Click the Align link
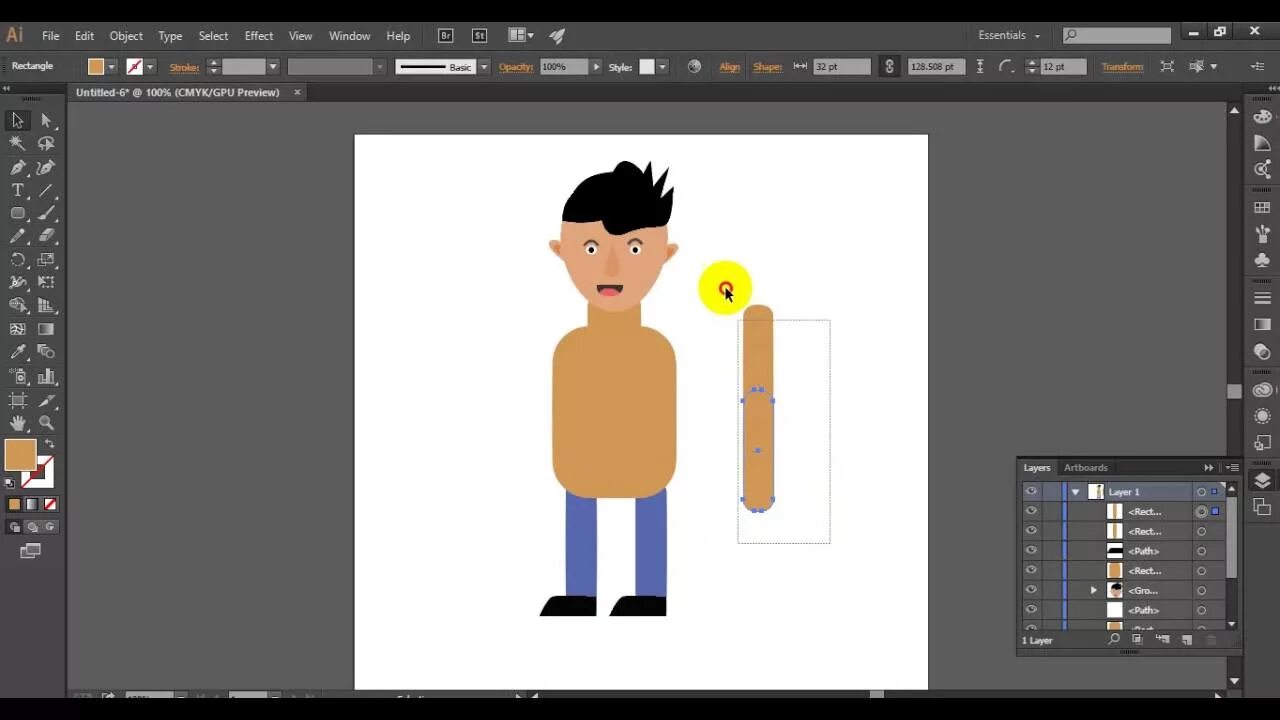Screen dimensions: 1280x720 pos(730,67)
